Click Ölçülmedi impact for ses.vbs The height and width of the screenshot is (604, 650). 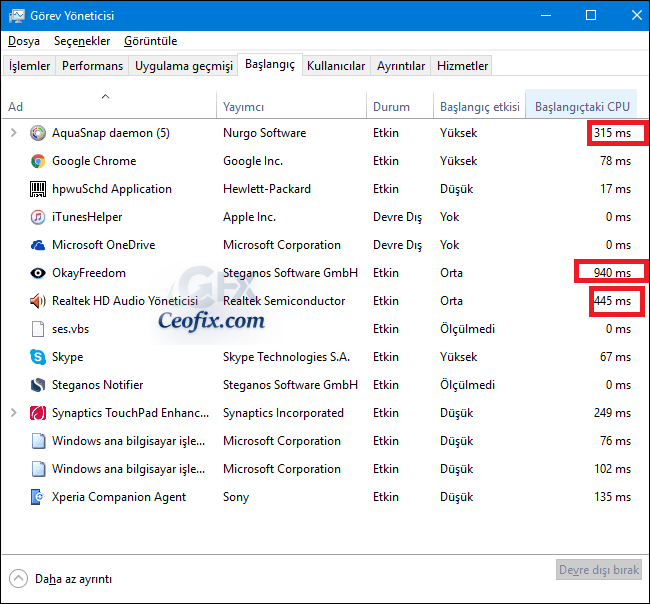467,329
